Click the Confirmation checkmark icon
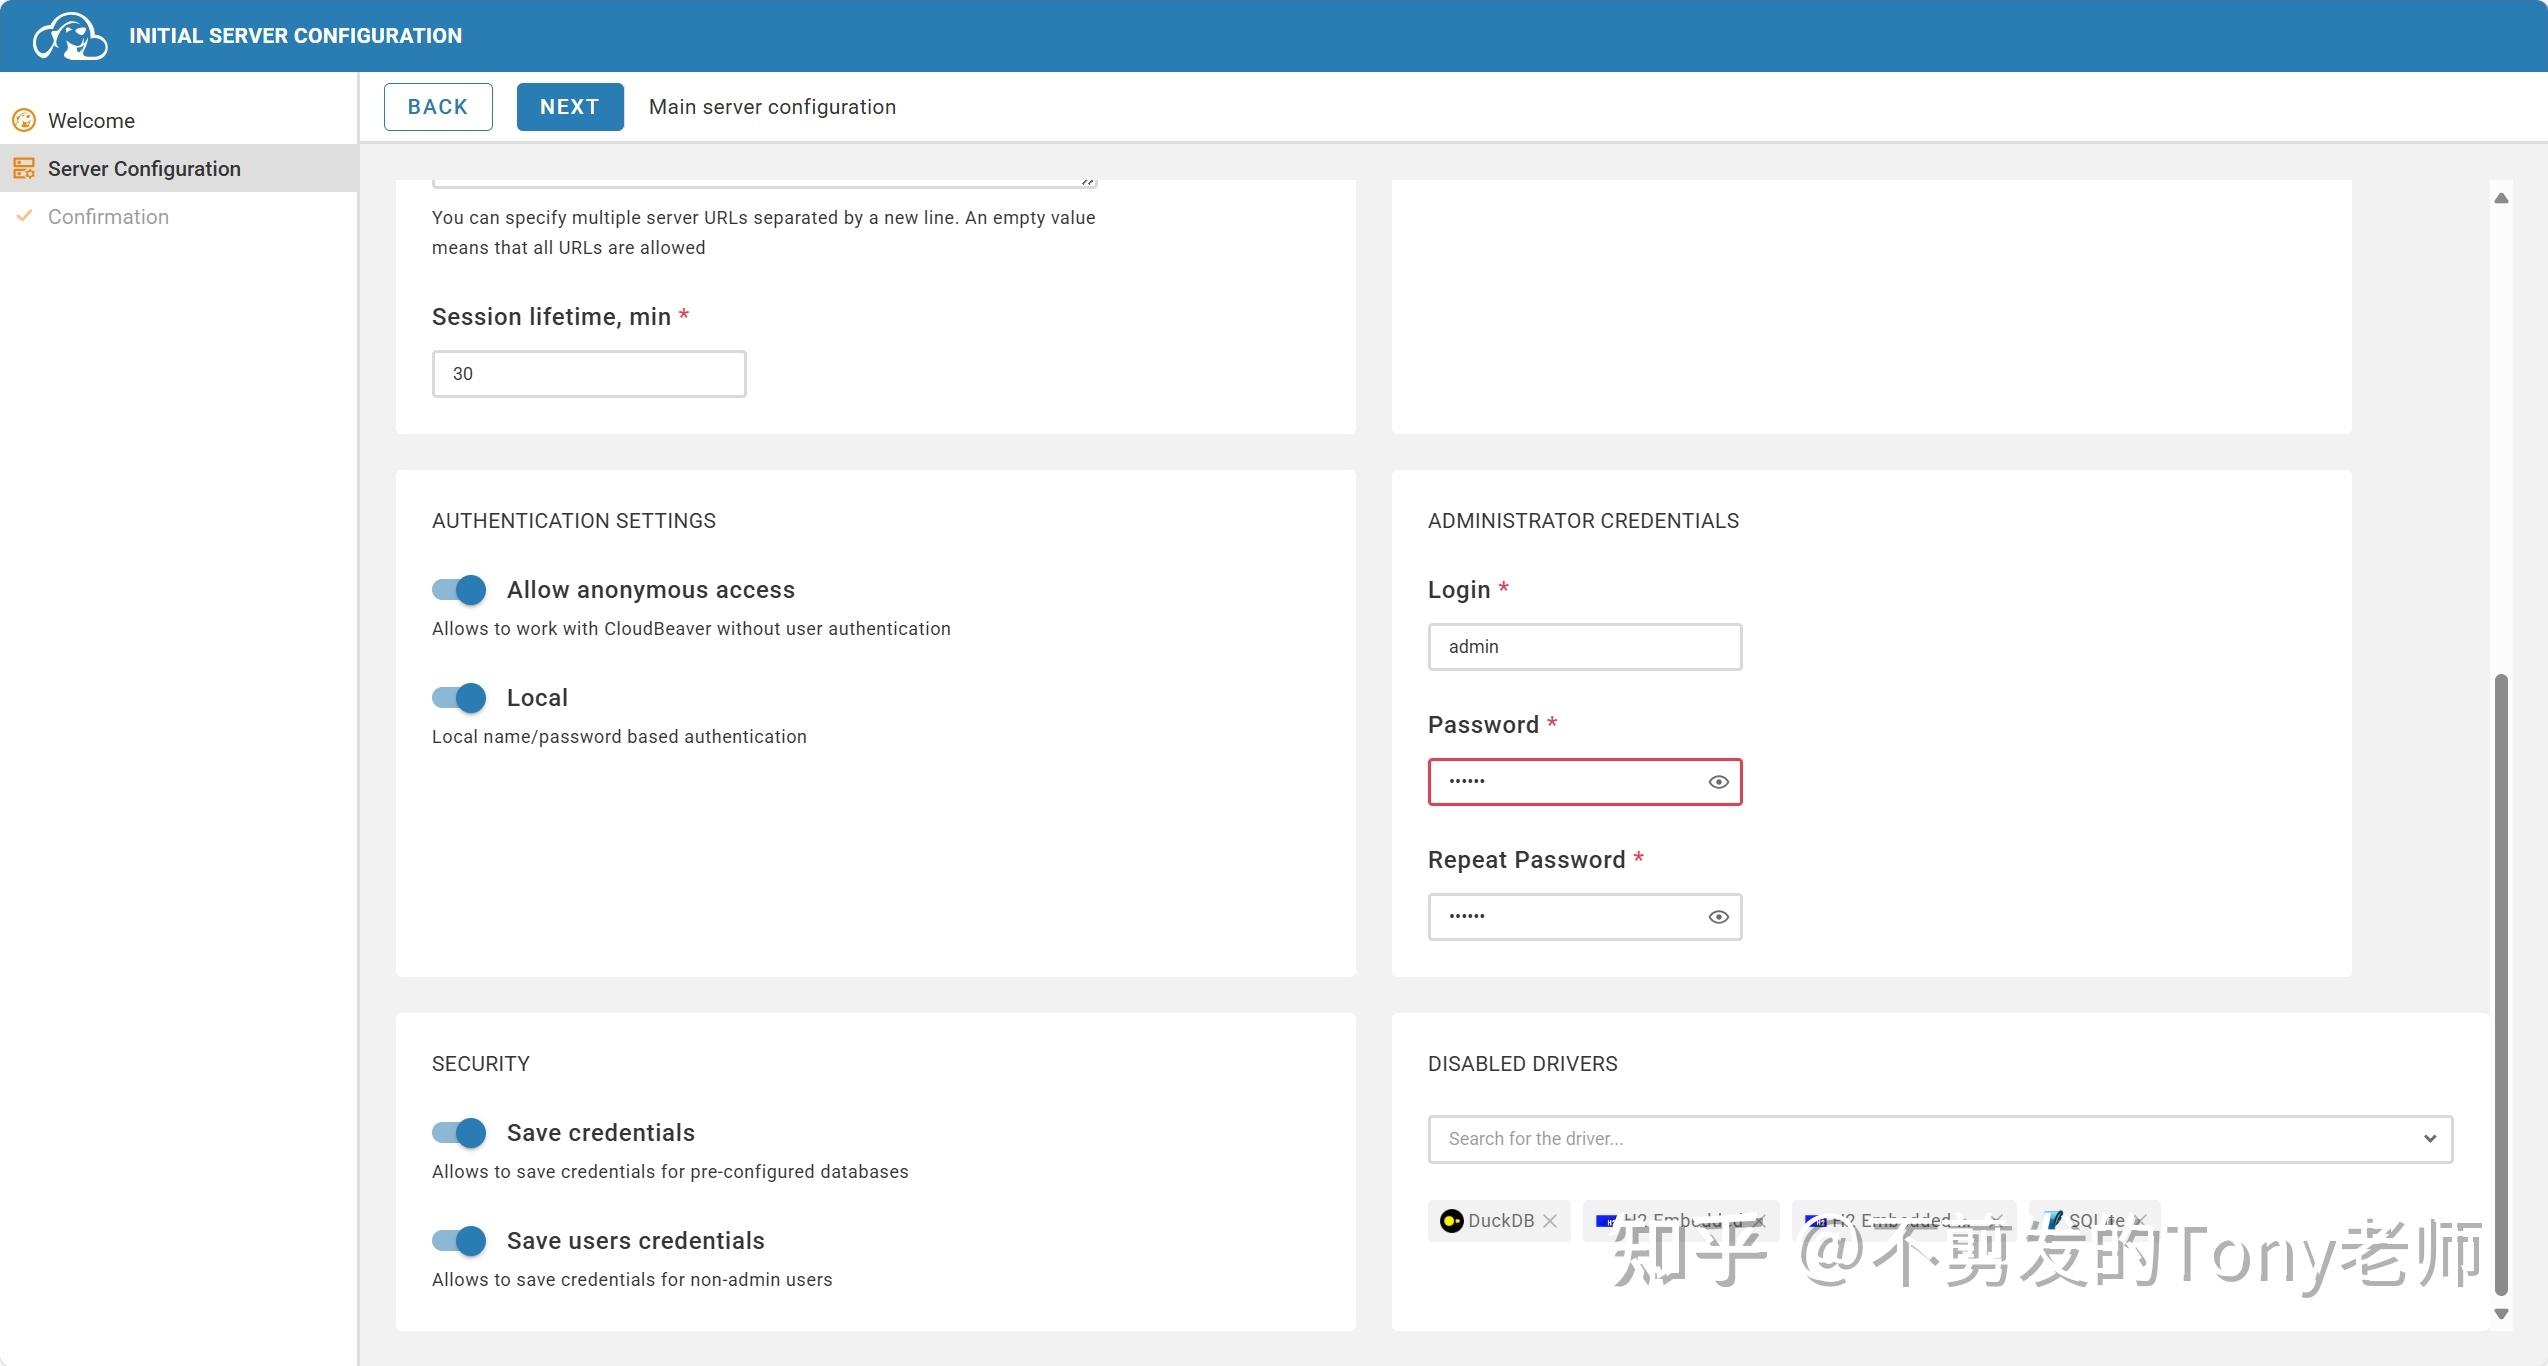The width and height of the screenshot is (2548, 1366). tap(24, 216)
